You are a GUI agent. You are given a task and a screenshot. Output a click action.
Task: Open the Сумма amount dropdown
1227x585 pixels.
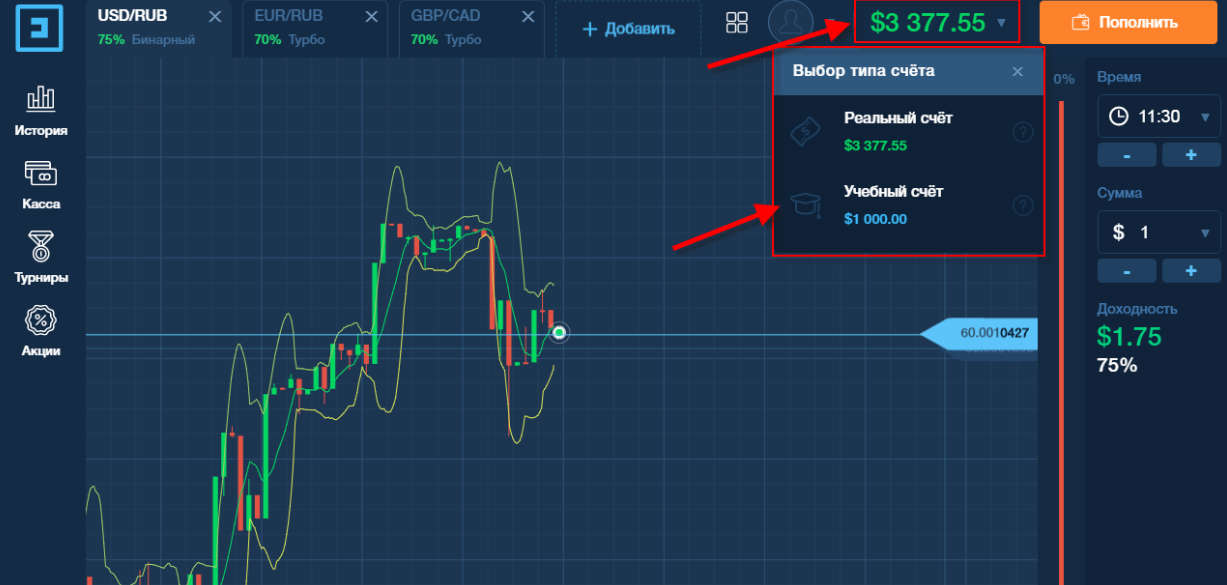pos(1159,233)
